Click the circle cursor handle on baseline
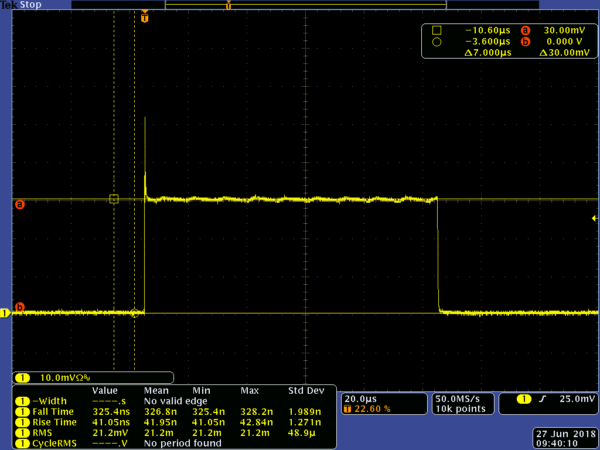 click(x=134, y=313)
